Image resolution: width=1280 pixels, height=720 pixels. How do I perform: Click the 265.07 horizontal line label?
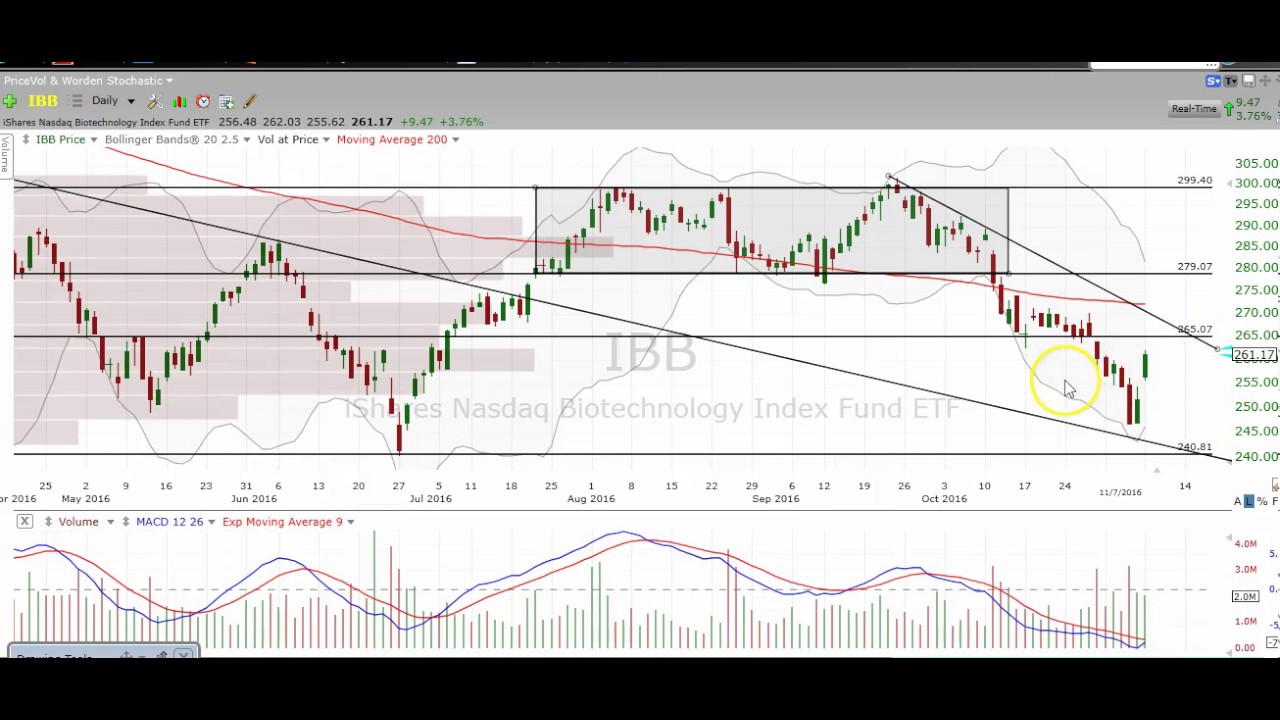[x=1194, y=329]
